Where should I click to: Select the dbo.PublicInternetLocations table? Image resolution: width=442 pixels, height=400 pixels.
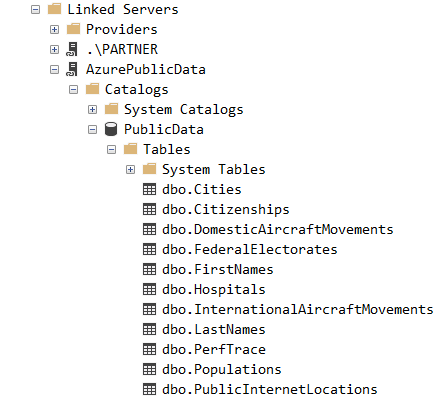tap(270, 389)
